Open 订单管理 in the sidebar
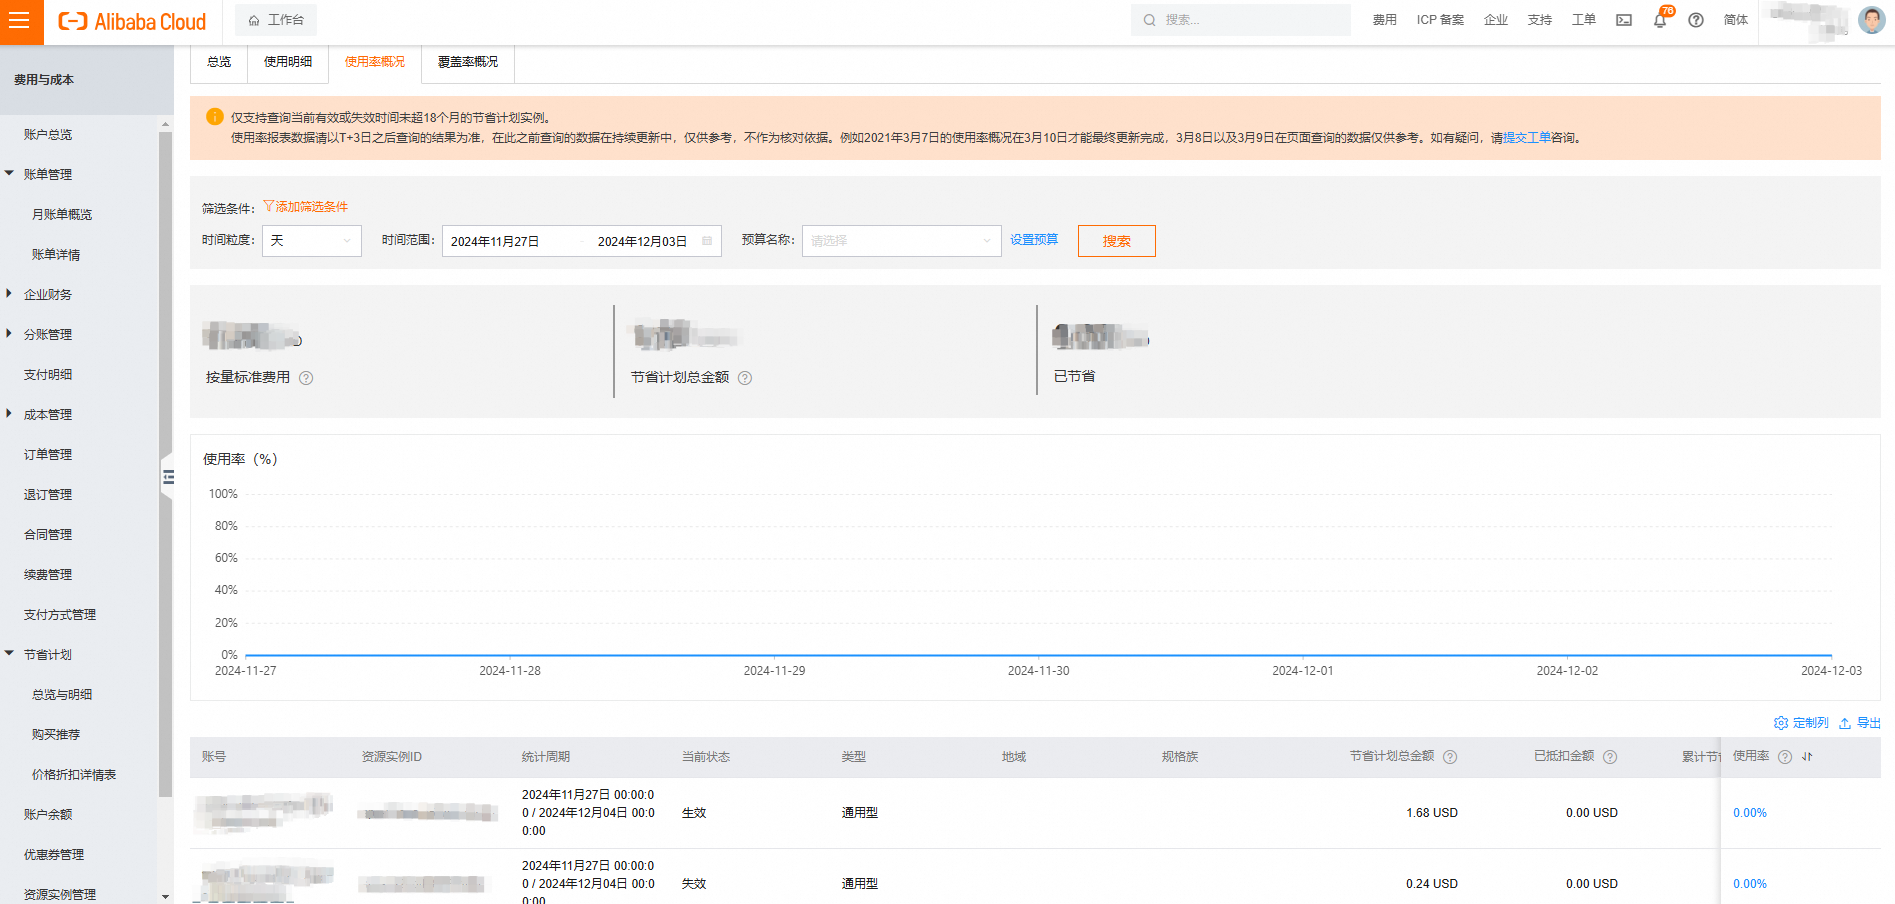Screen dimensions: 1895x904 click(x=48, y=454)
